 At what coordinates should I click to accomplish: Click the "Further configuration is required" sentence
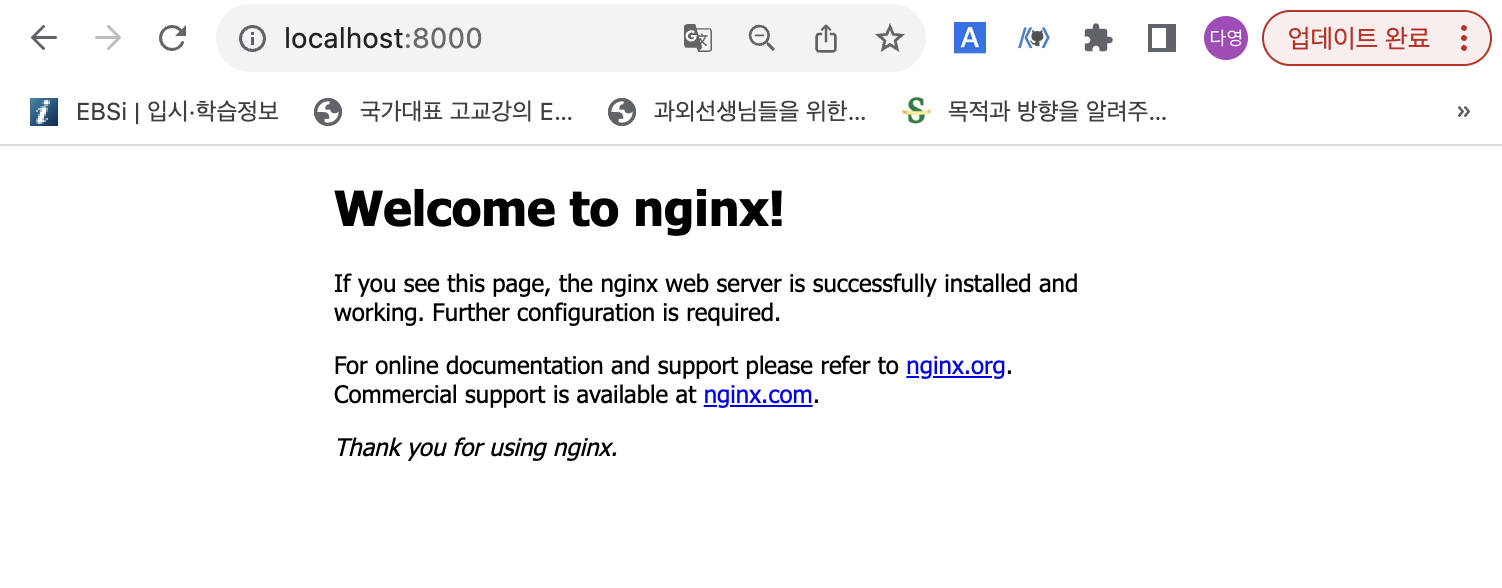607,313
